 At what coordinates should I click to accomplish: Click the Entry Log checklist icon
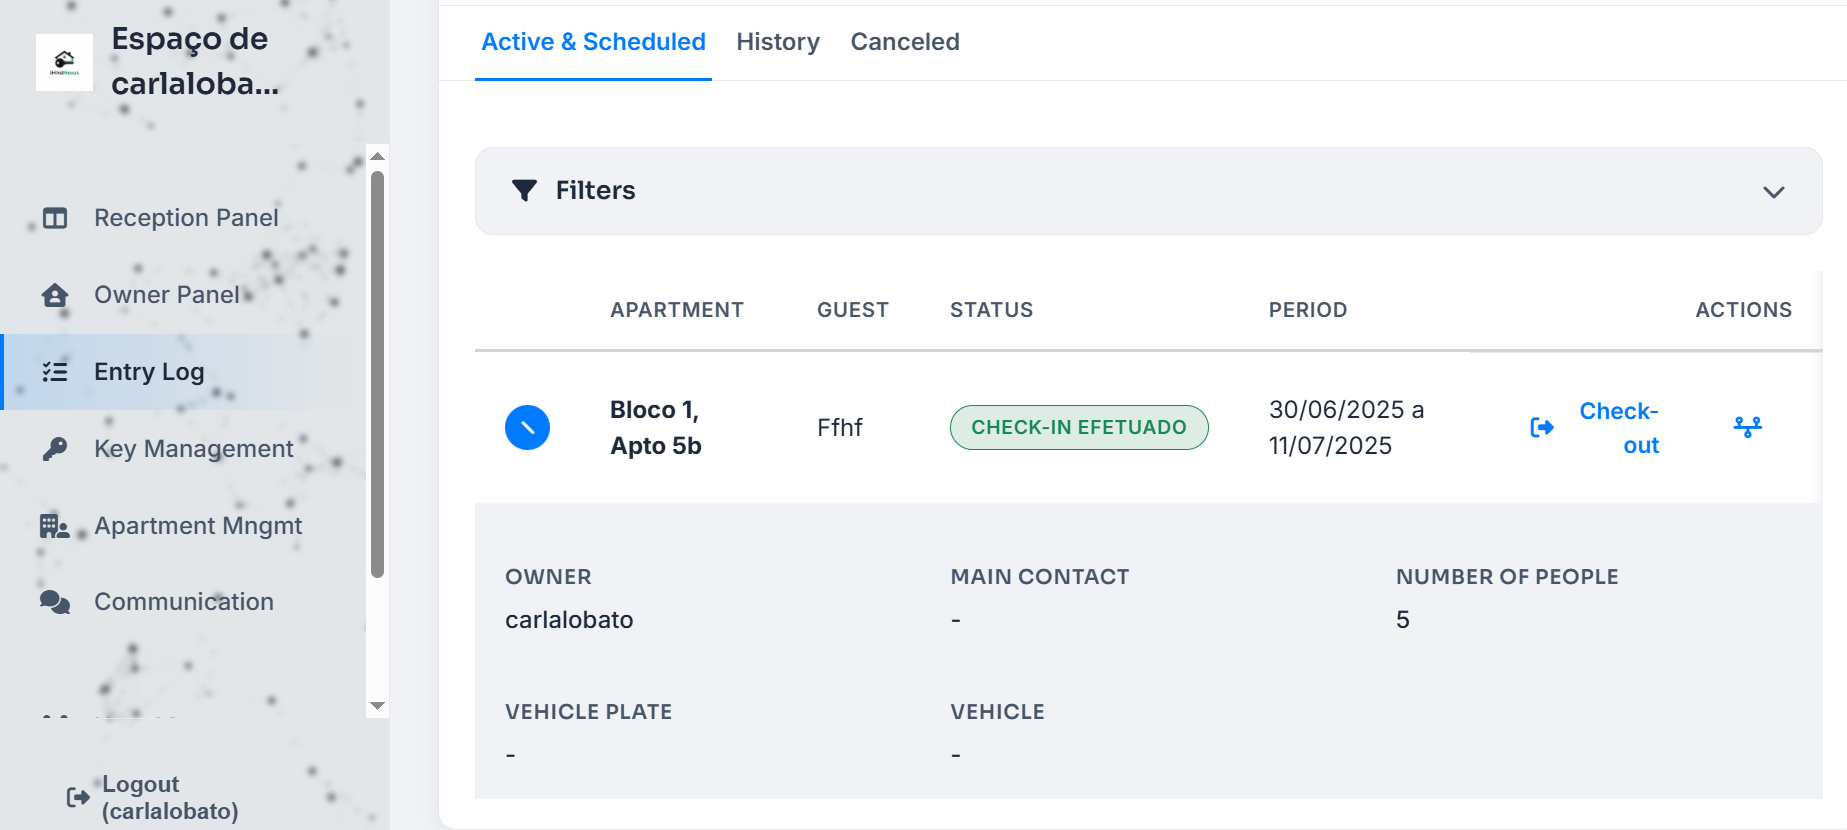point(55,372)
